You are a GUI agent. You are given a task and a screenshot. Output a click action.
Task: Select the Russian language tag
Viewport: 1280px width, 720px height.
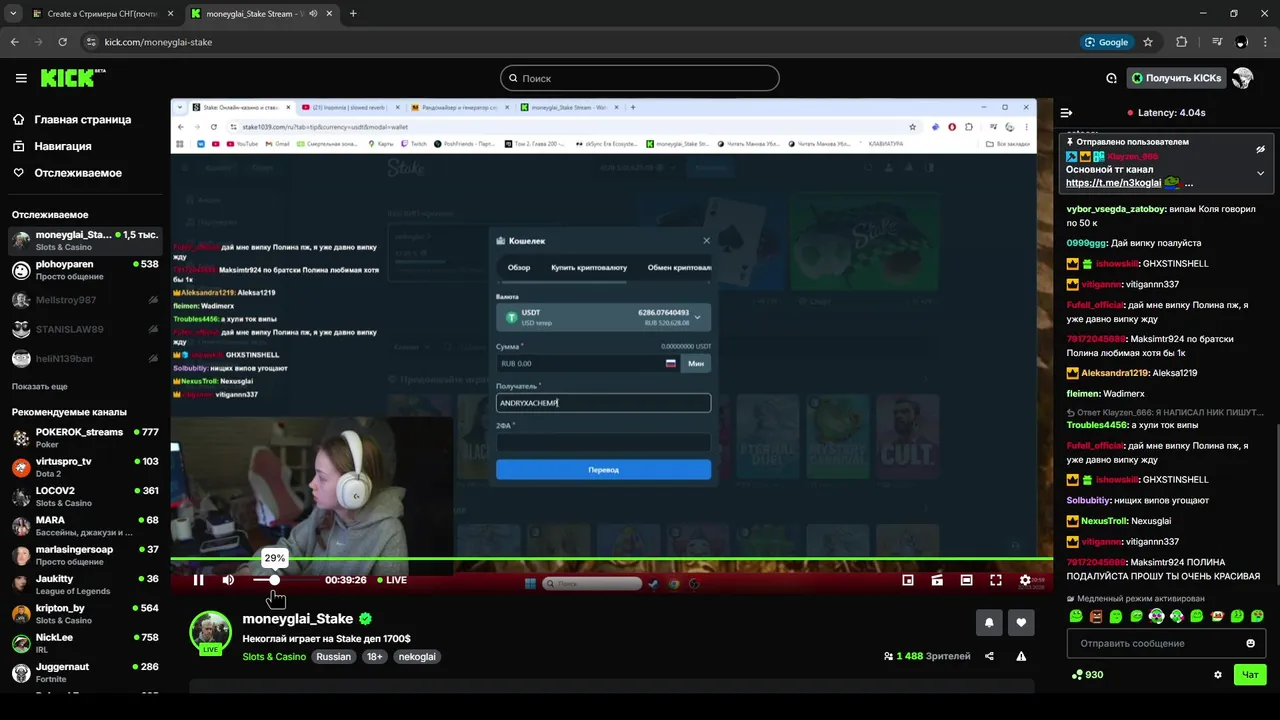334,657
